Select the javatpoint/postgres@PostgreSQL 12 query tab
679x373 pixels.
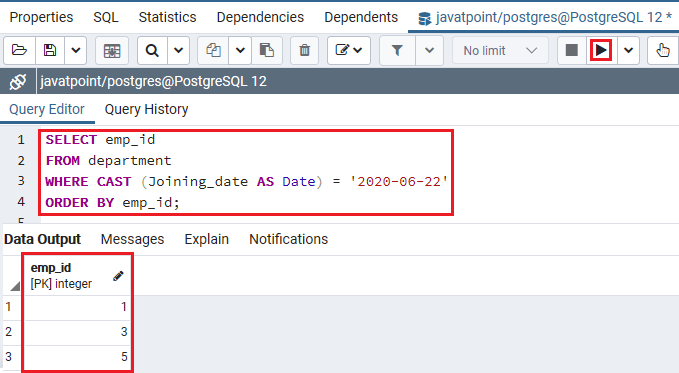point(545,17)
